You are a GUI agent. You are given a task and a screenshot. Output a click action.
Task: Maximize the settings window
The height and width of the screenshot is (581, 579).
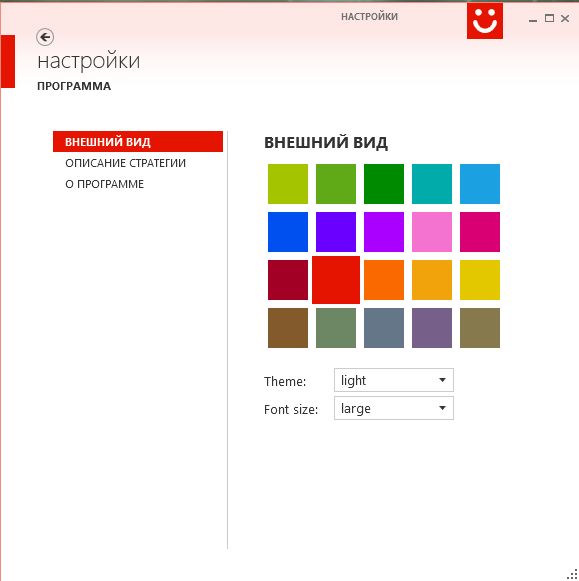(x=549, y=18)
